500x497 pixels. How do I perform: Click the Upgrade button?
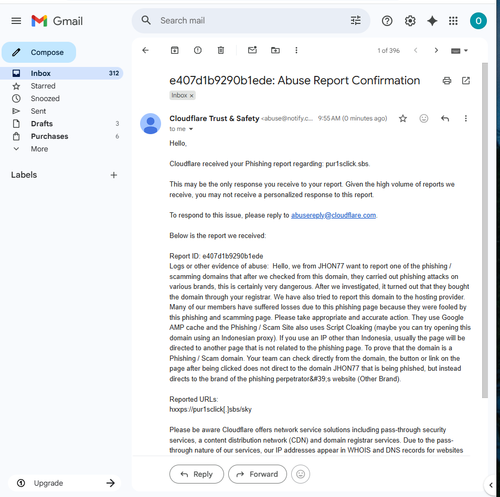64,483
